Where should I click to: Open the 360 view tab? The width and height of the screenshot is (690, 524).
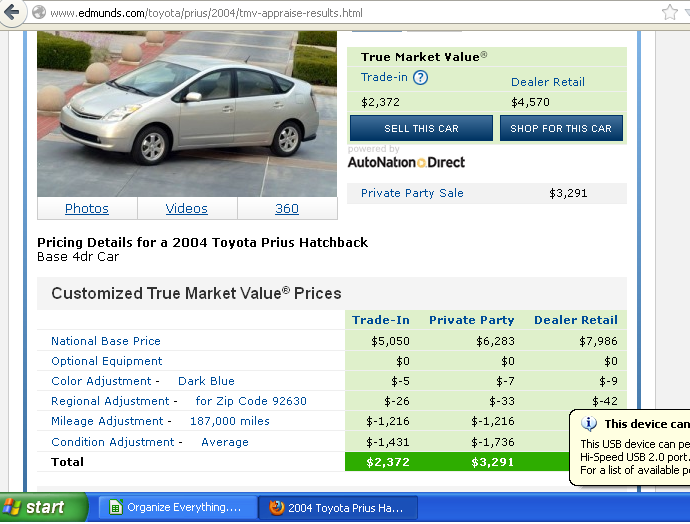(287, 209)
